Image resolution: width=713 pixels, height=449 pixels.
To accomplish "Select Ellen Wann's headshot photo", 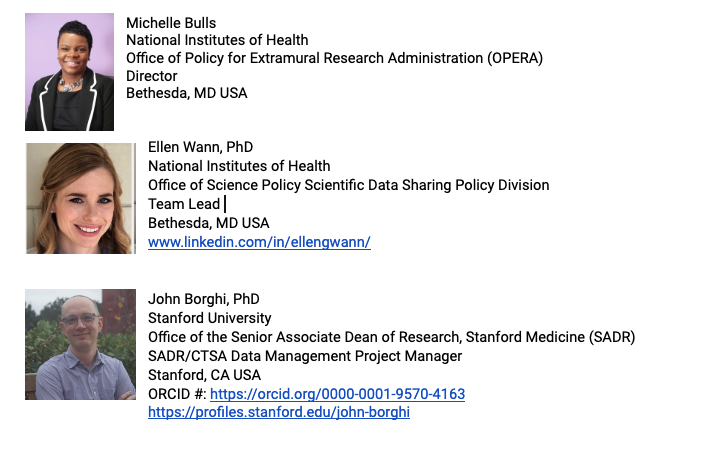I will point(81,198).
